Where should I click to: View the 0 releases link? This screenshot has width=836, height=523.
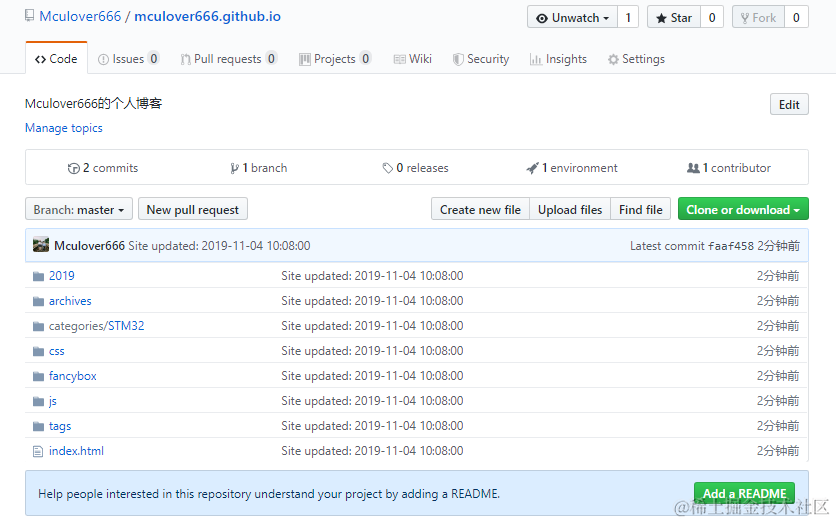(x=416, y=168)
